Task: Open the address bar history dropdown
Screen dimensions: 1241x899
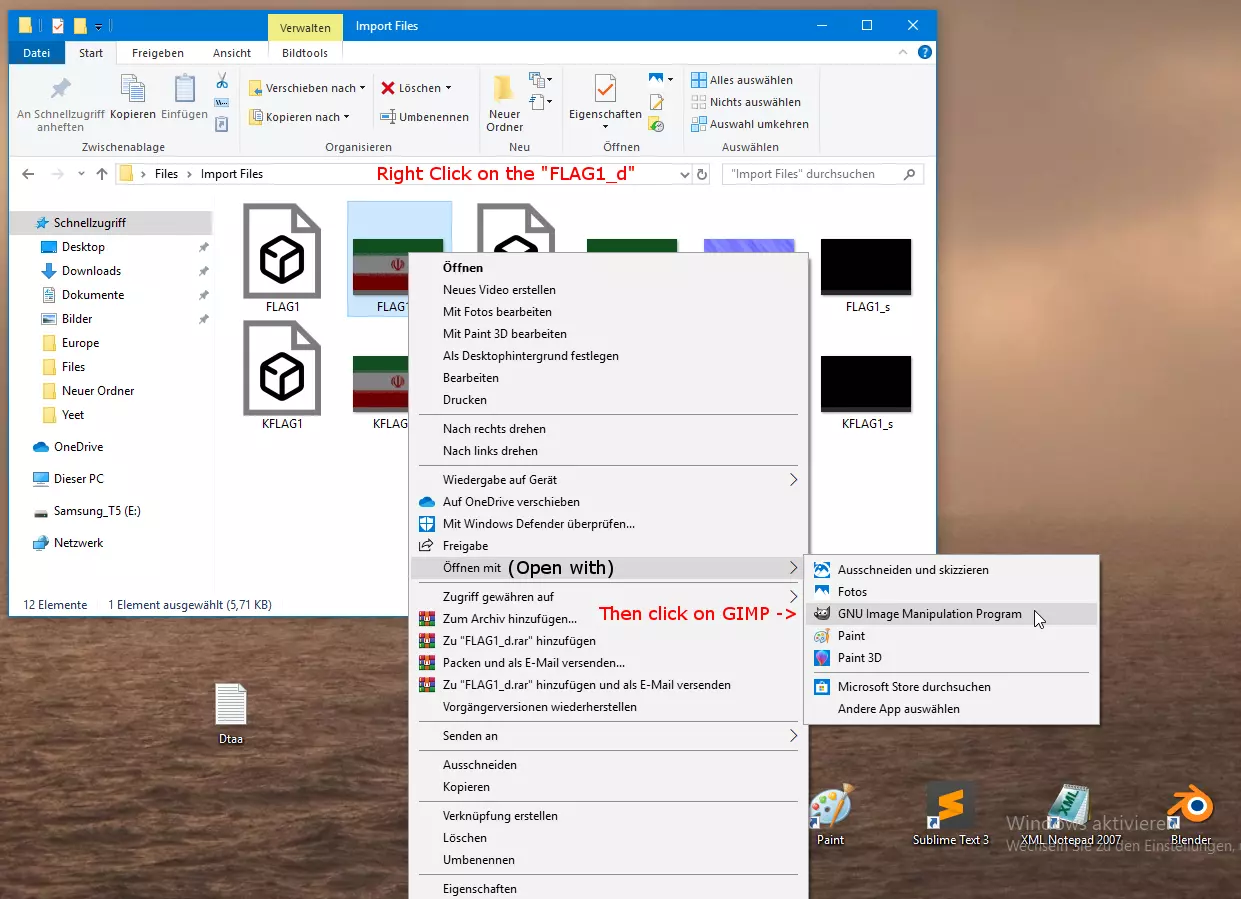Action: pyautogui.click(x=685, y=174)
